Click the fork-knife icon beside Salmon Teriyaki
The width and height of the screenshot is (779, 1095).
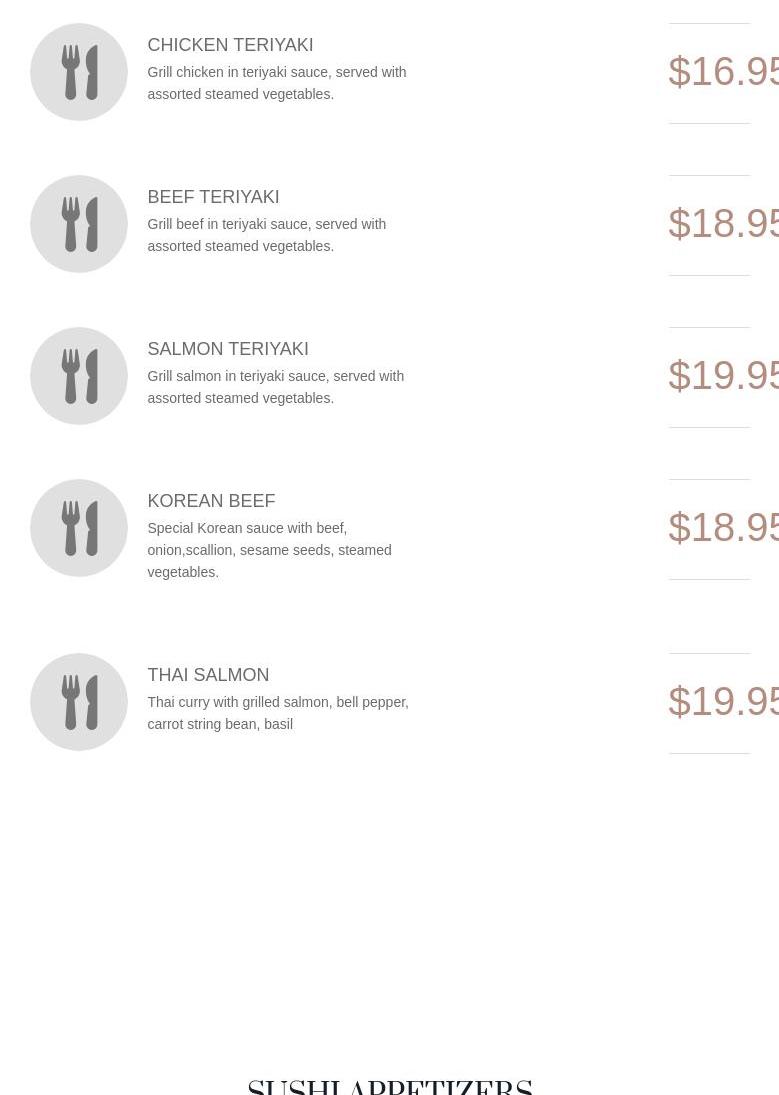[79, 376]
